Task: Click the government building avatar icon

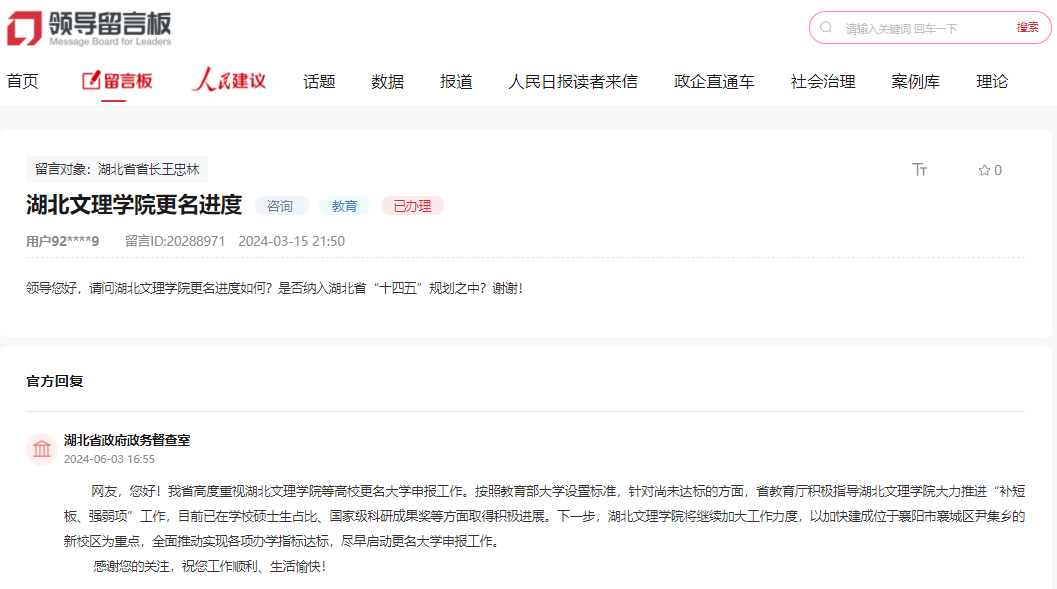Action: (42, 449)
